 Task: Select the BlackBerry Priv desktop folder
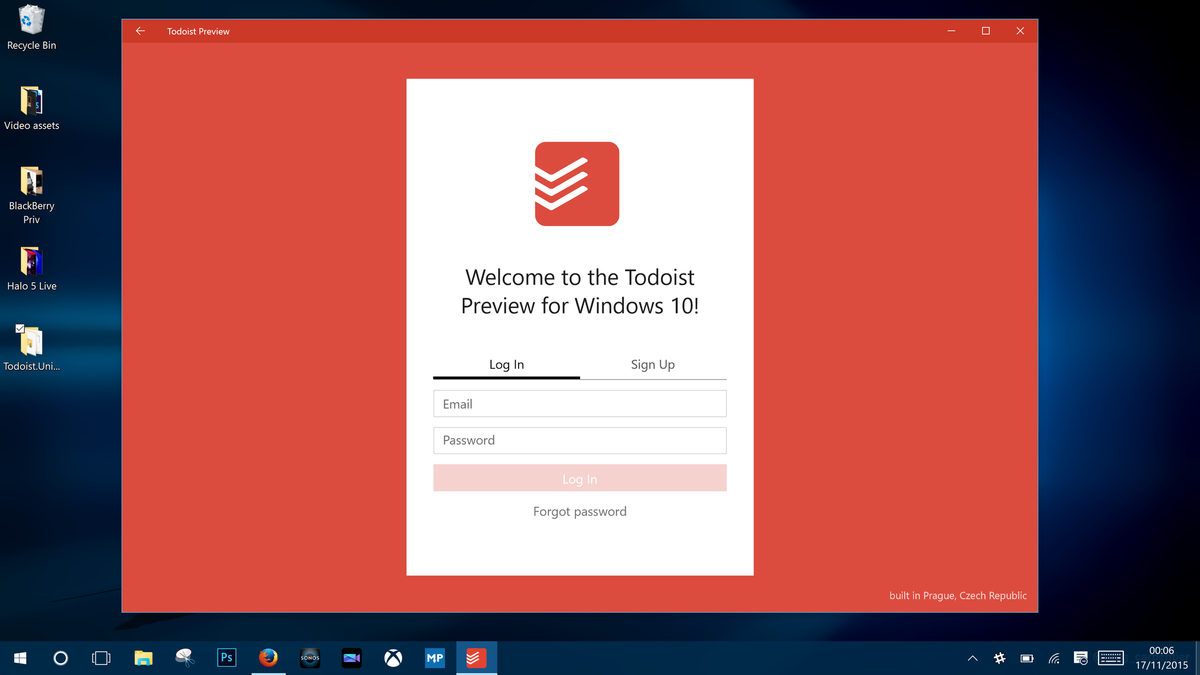click(32, 195)
